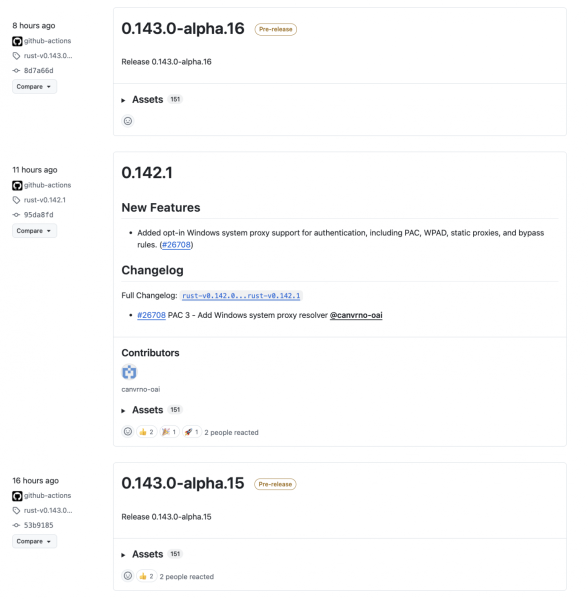Toggle rocket reaction on 0.142.1

coord(192,432)
